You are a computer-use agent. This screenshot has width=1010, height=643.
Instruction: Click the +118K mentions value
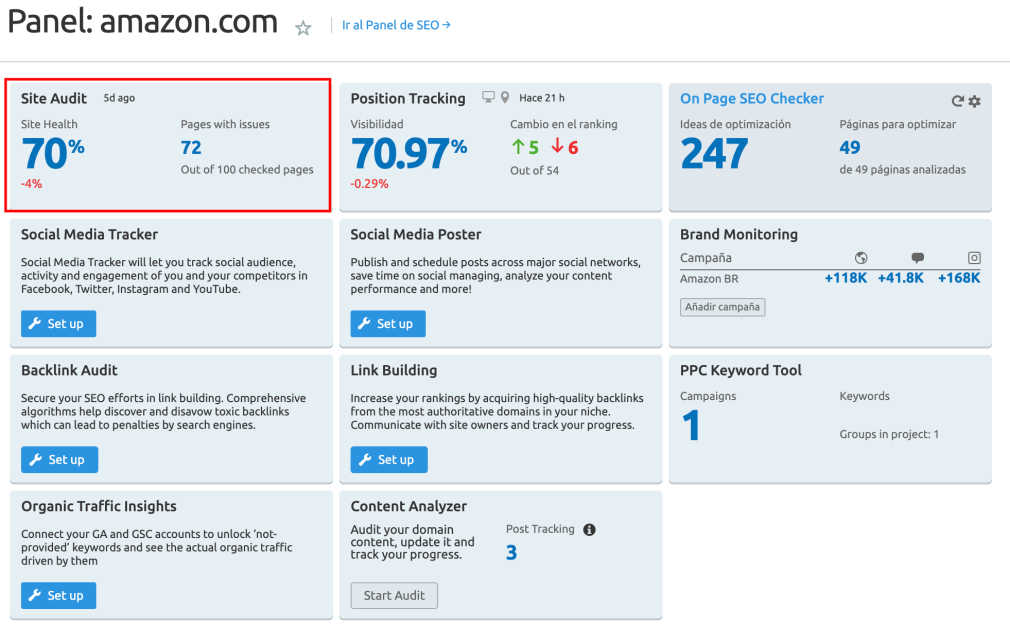[846, 278]
